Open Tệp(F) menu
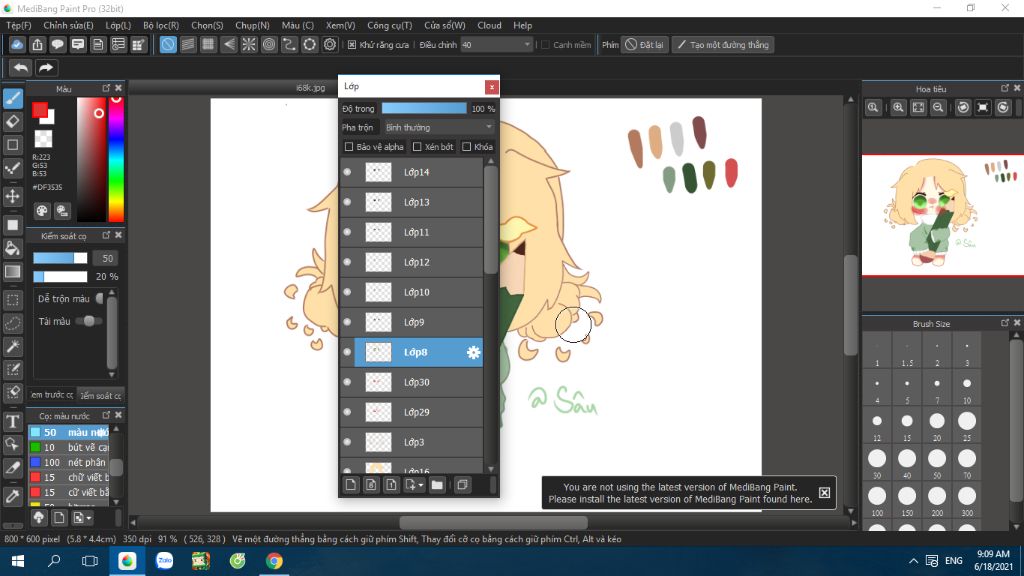Image resolution: width=1024 pixels, height=576 pixels. [19, 25]
